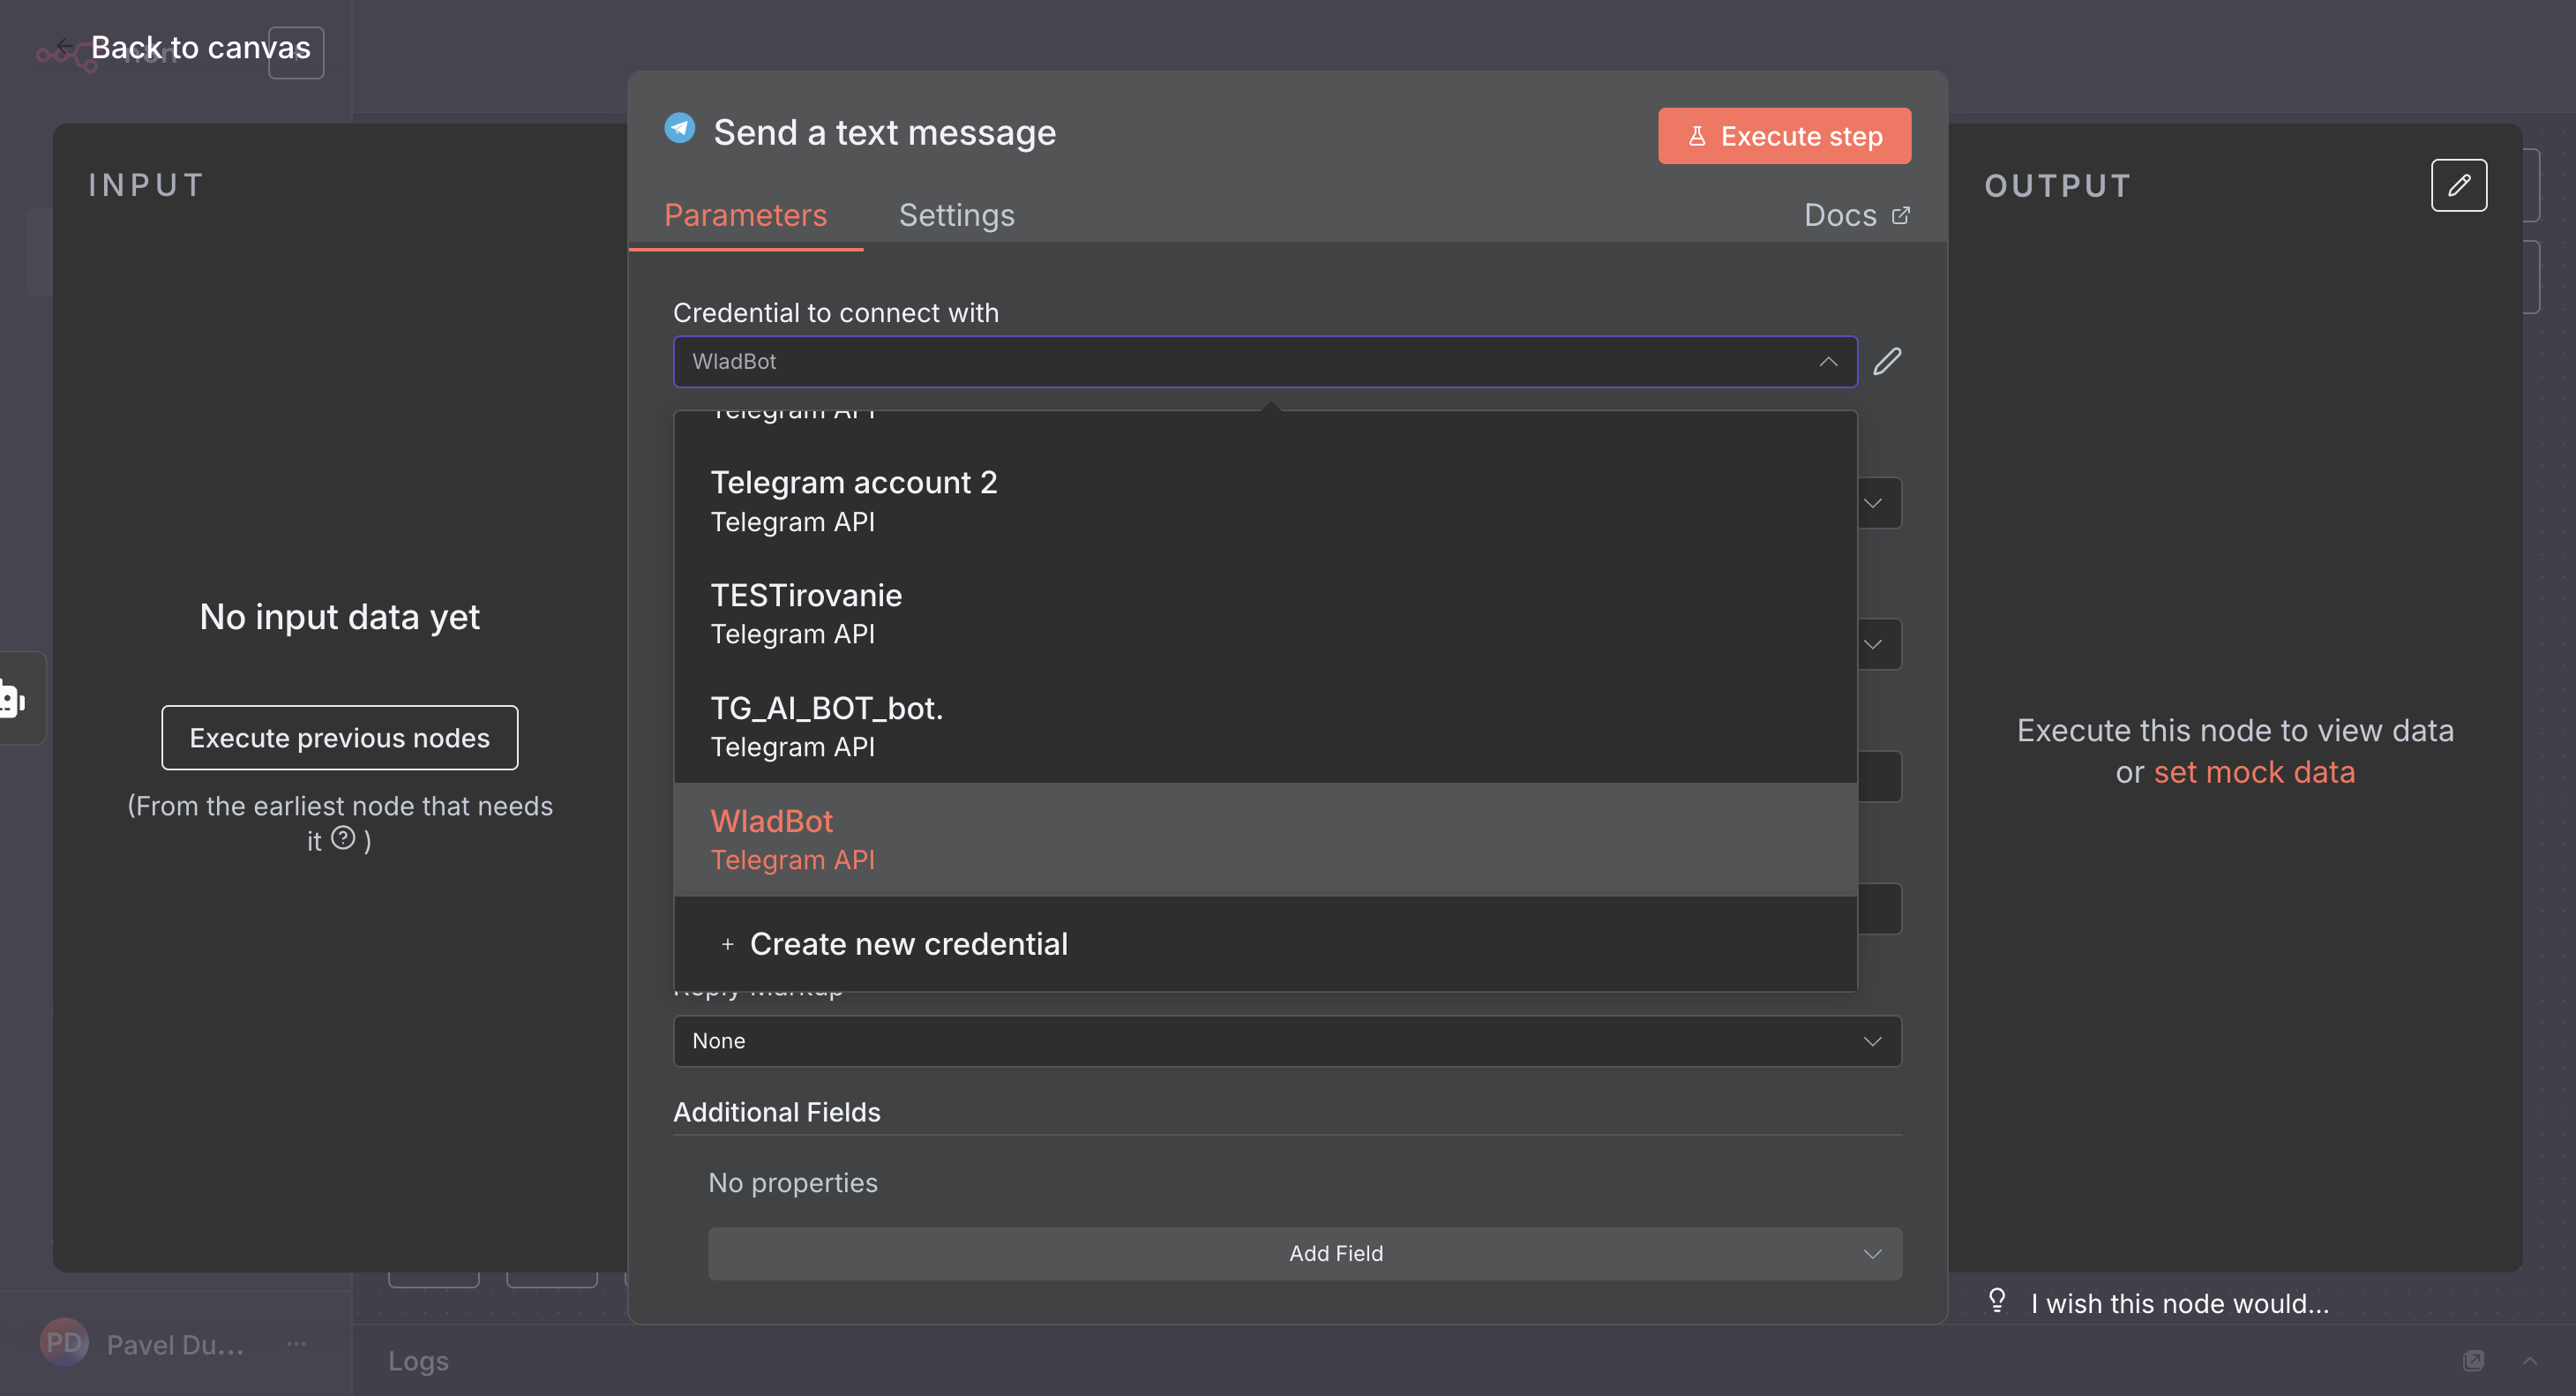Image resolution: width=2576 pixels, height=1396 pixels.
Task: Select the Parameters tab
Action: pos(745,215)
